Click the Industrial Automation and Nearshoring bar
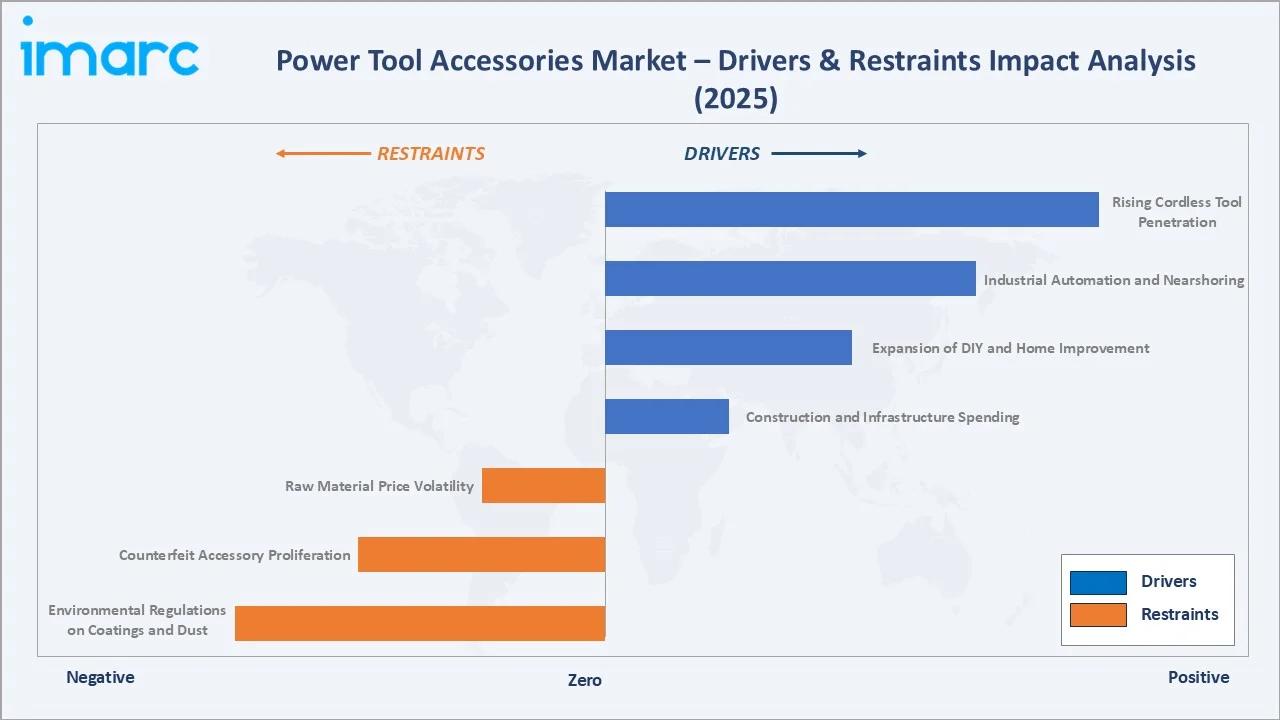The height and width of the screenshot is (720, 1280). tap(790, 279)
